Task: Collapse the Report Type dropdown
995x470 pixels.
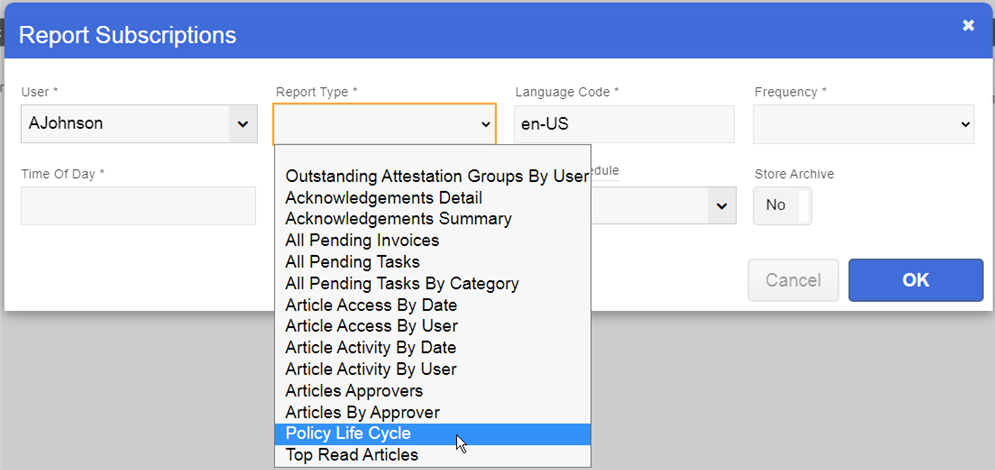Action: coord(384,124)
